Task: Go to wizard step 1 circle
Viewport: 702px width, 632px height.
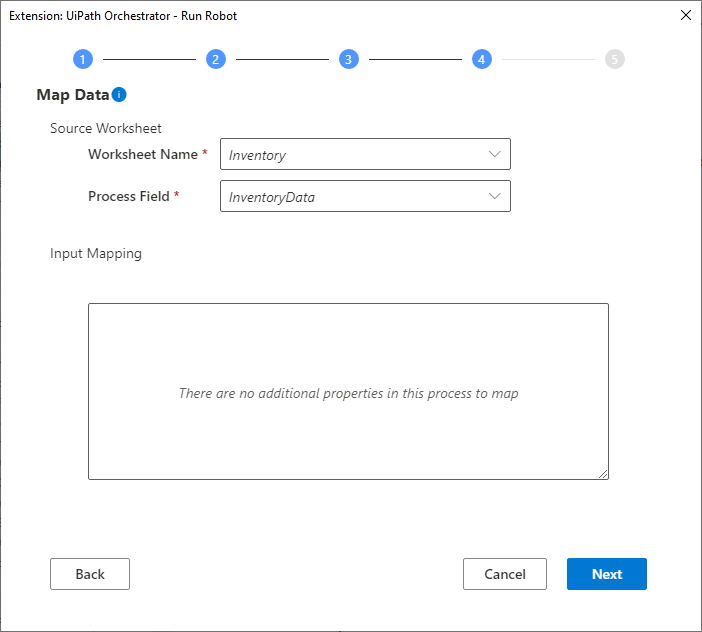Action: pos(83,59)
